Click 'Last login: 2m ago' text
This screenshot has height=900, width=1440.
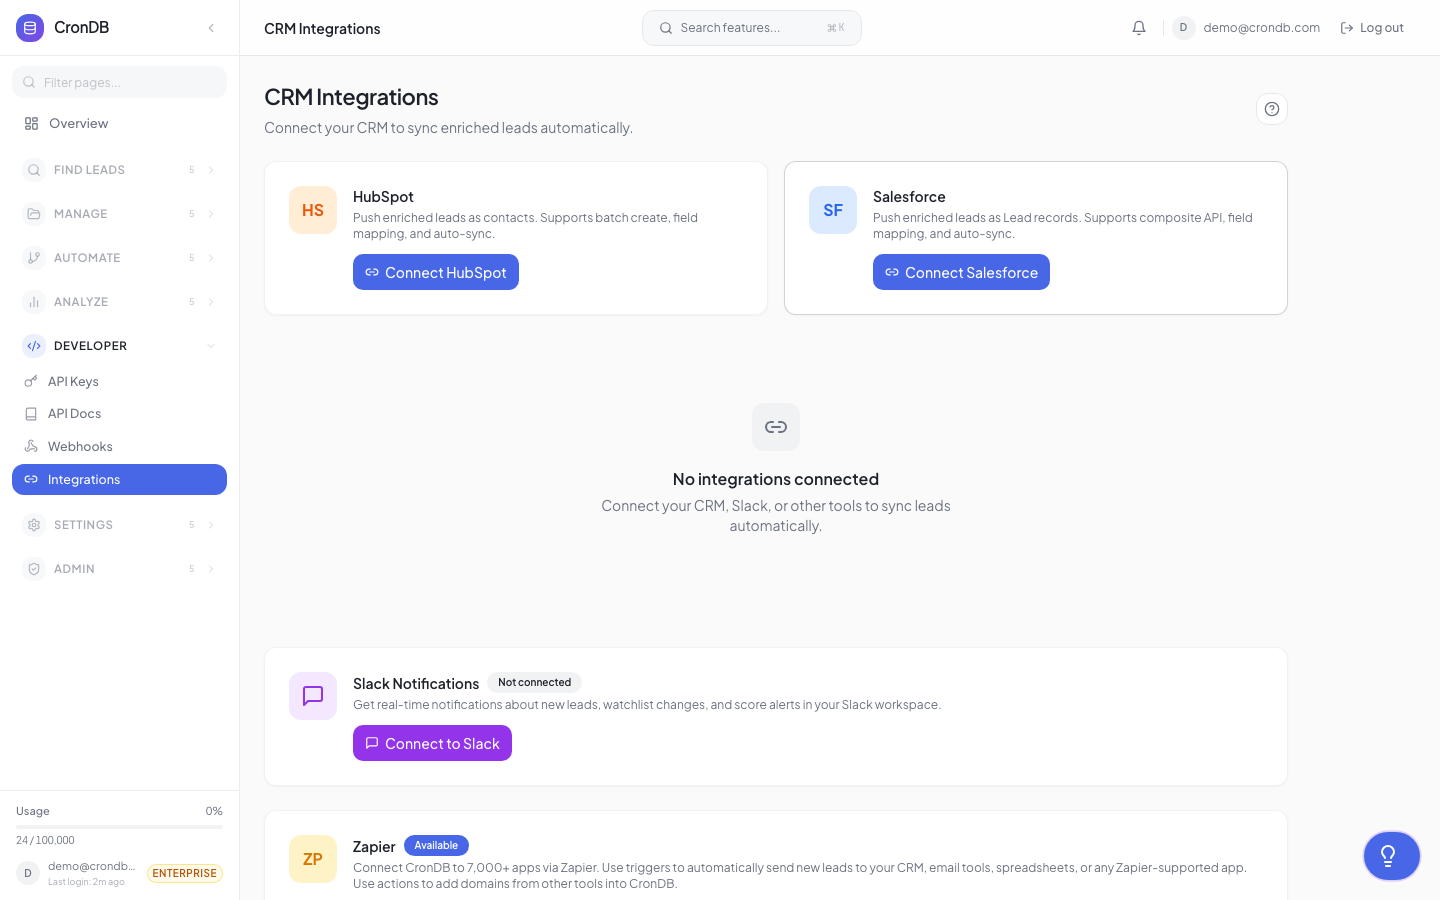tap(86, 882)
